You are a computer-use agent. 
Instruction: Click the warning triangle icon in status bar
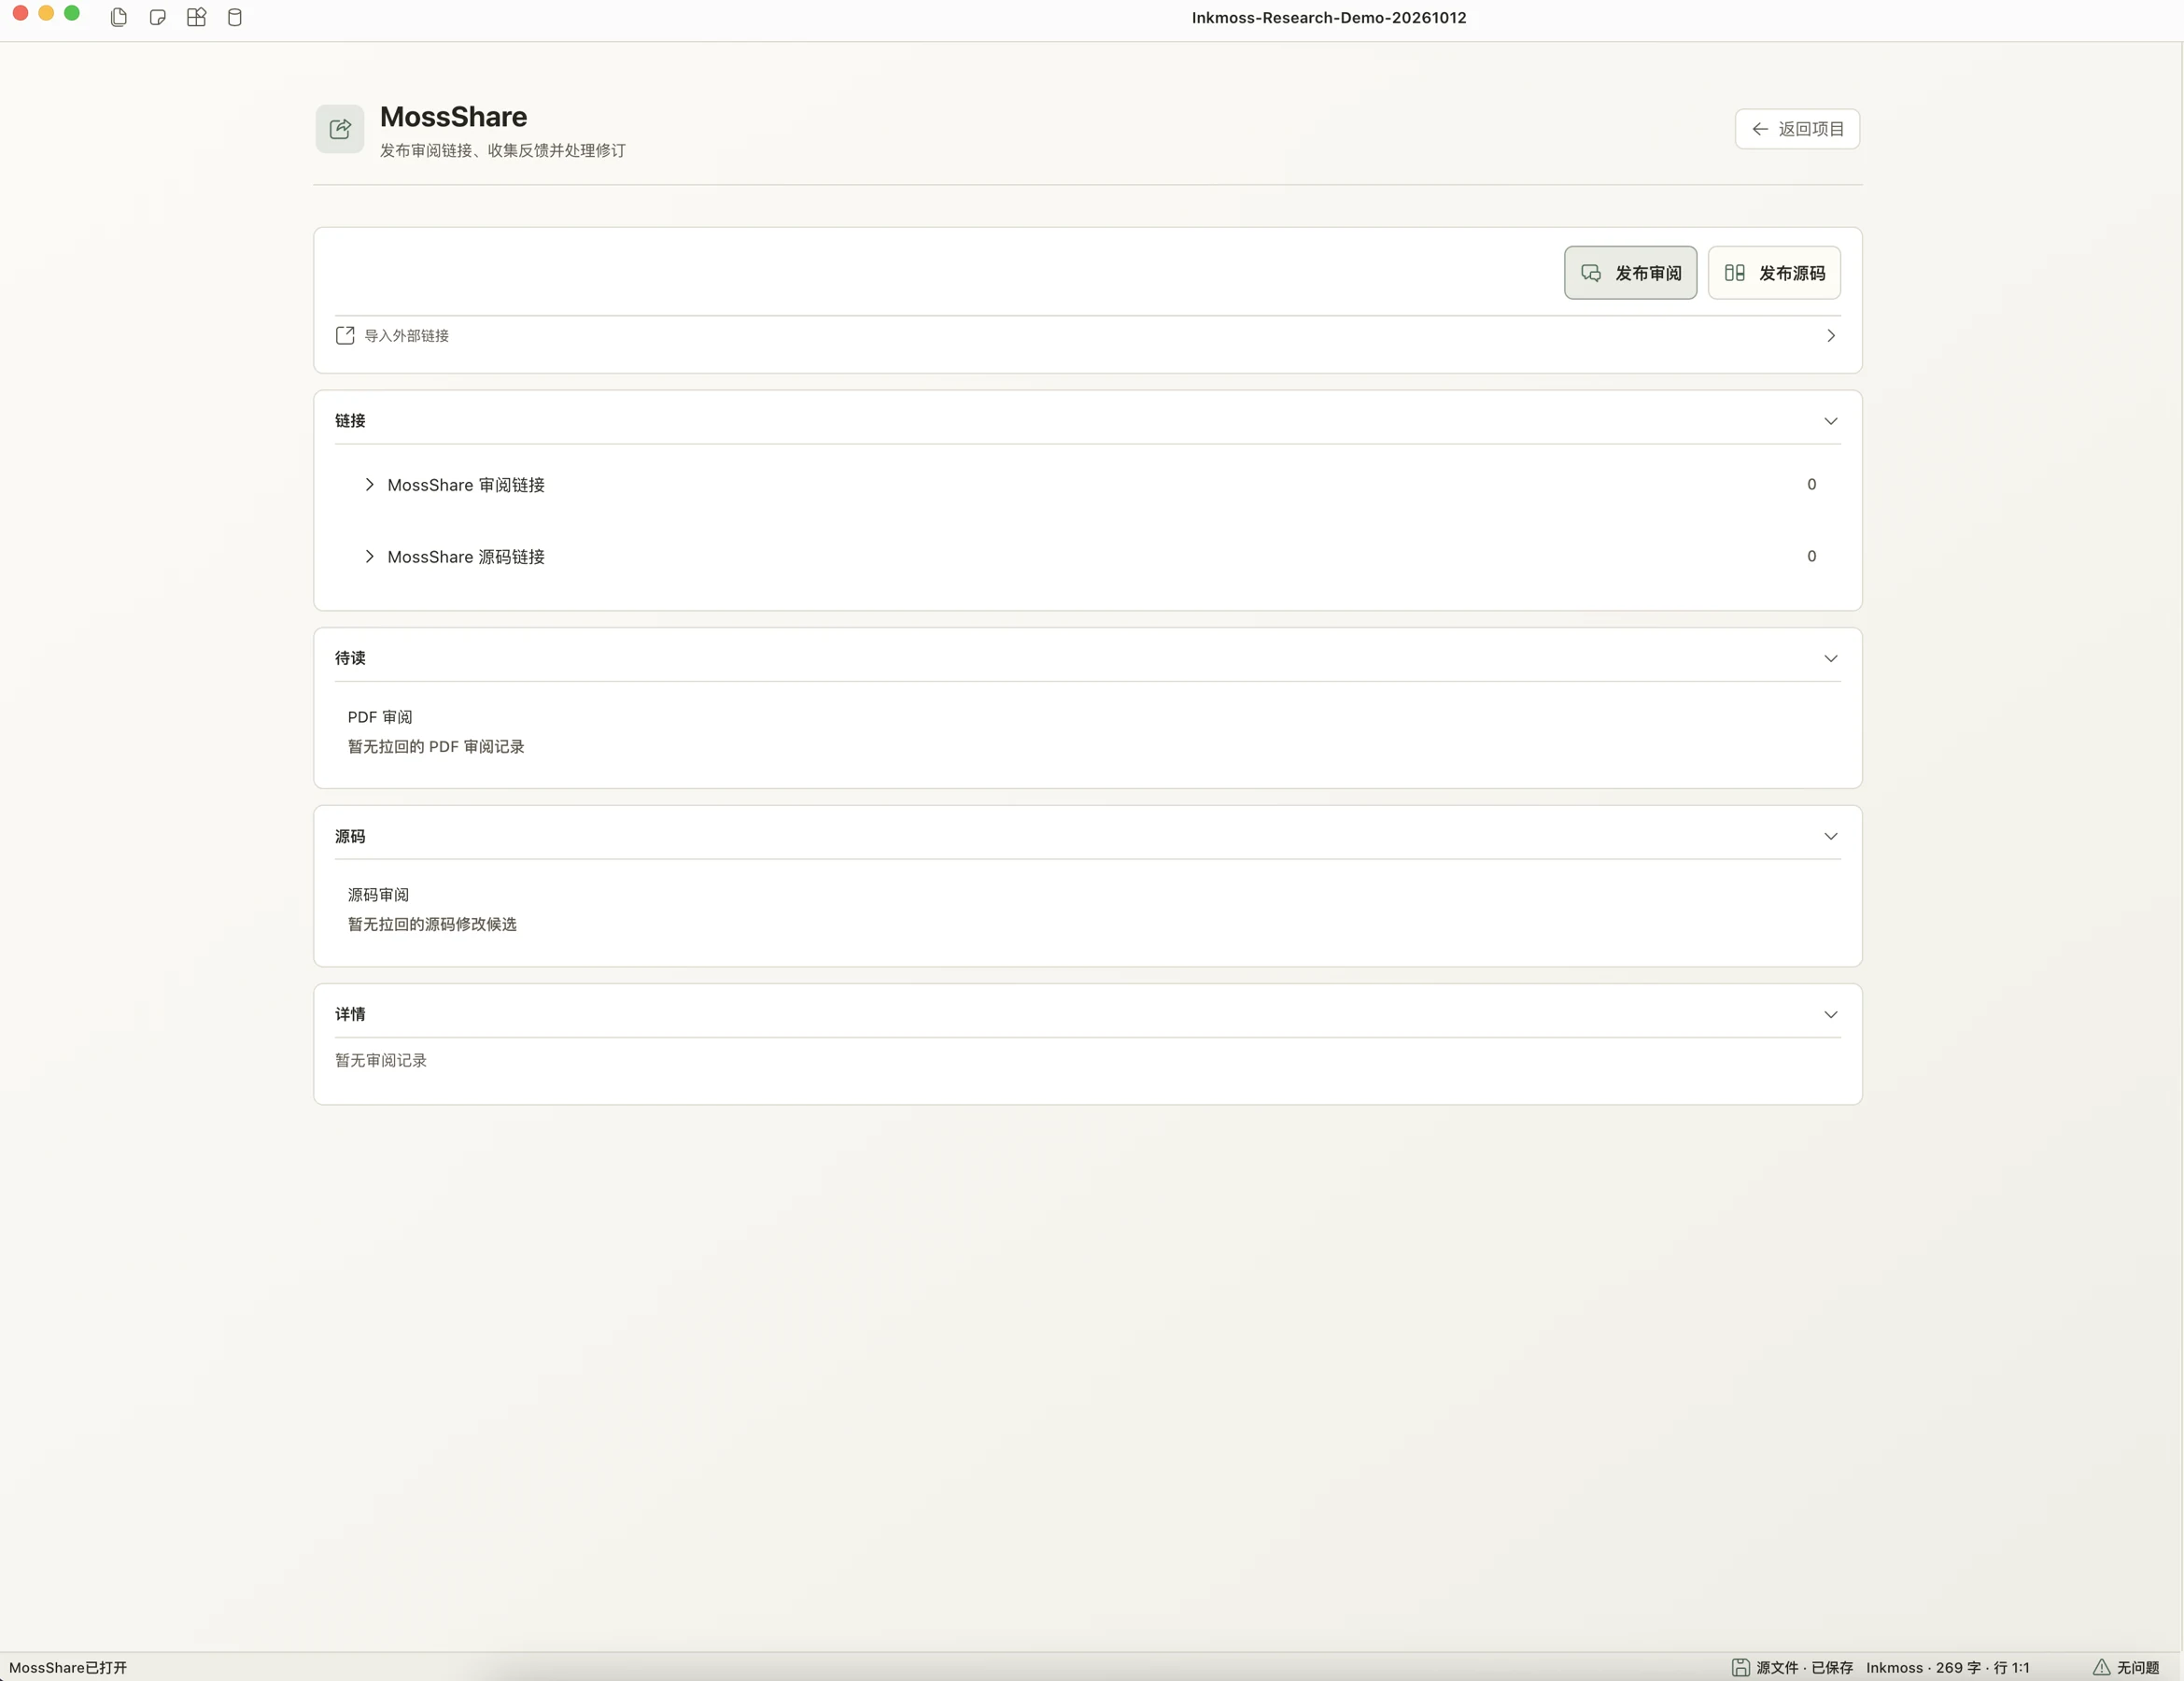click(x=2101, y=1667)
